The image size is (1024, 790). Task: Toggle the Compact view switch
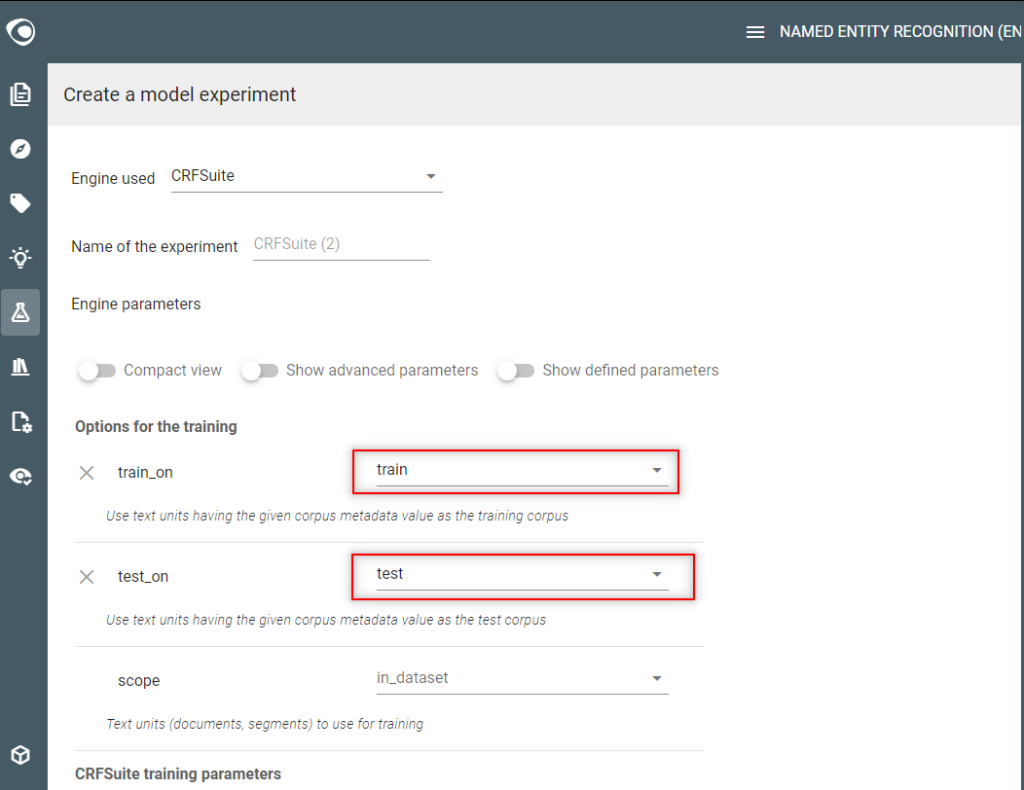tap(97, 371)
